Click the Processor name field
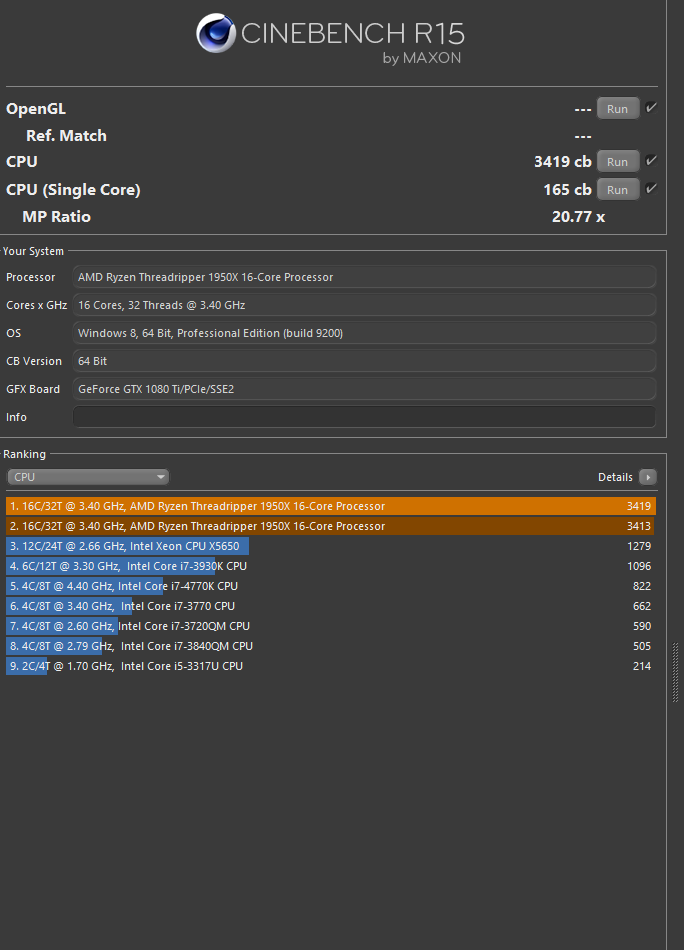Image resolution: width=684 pixels, height=950 pixels. pos(364,277)
